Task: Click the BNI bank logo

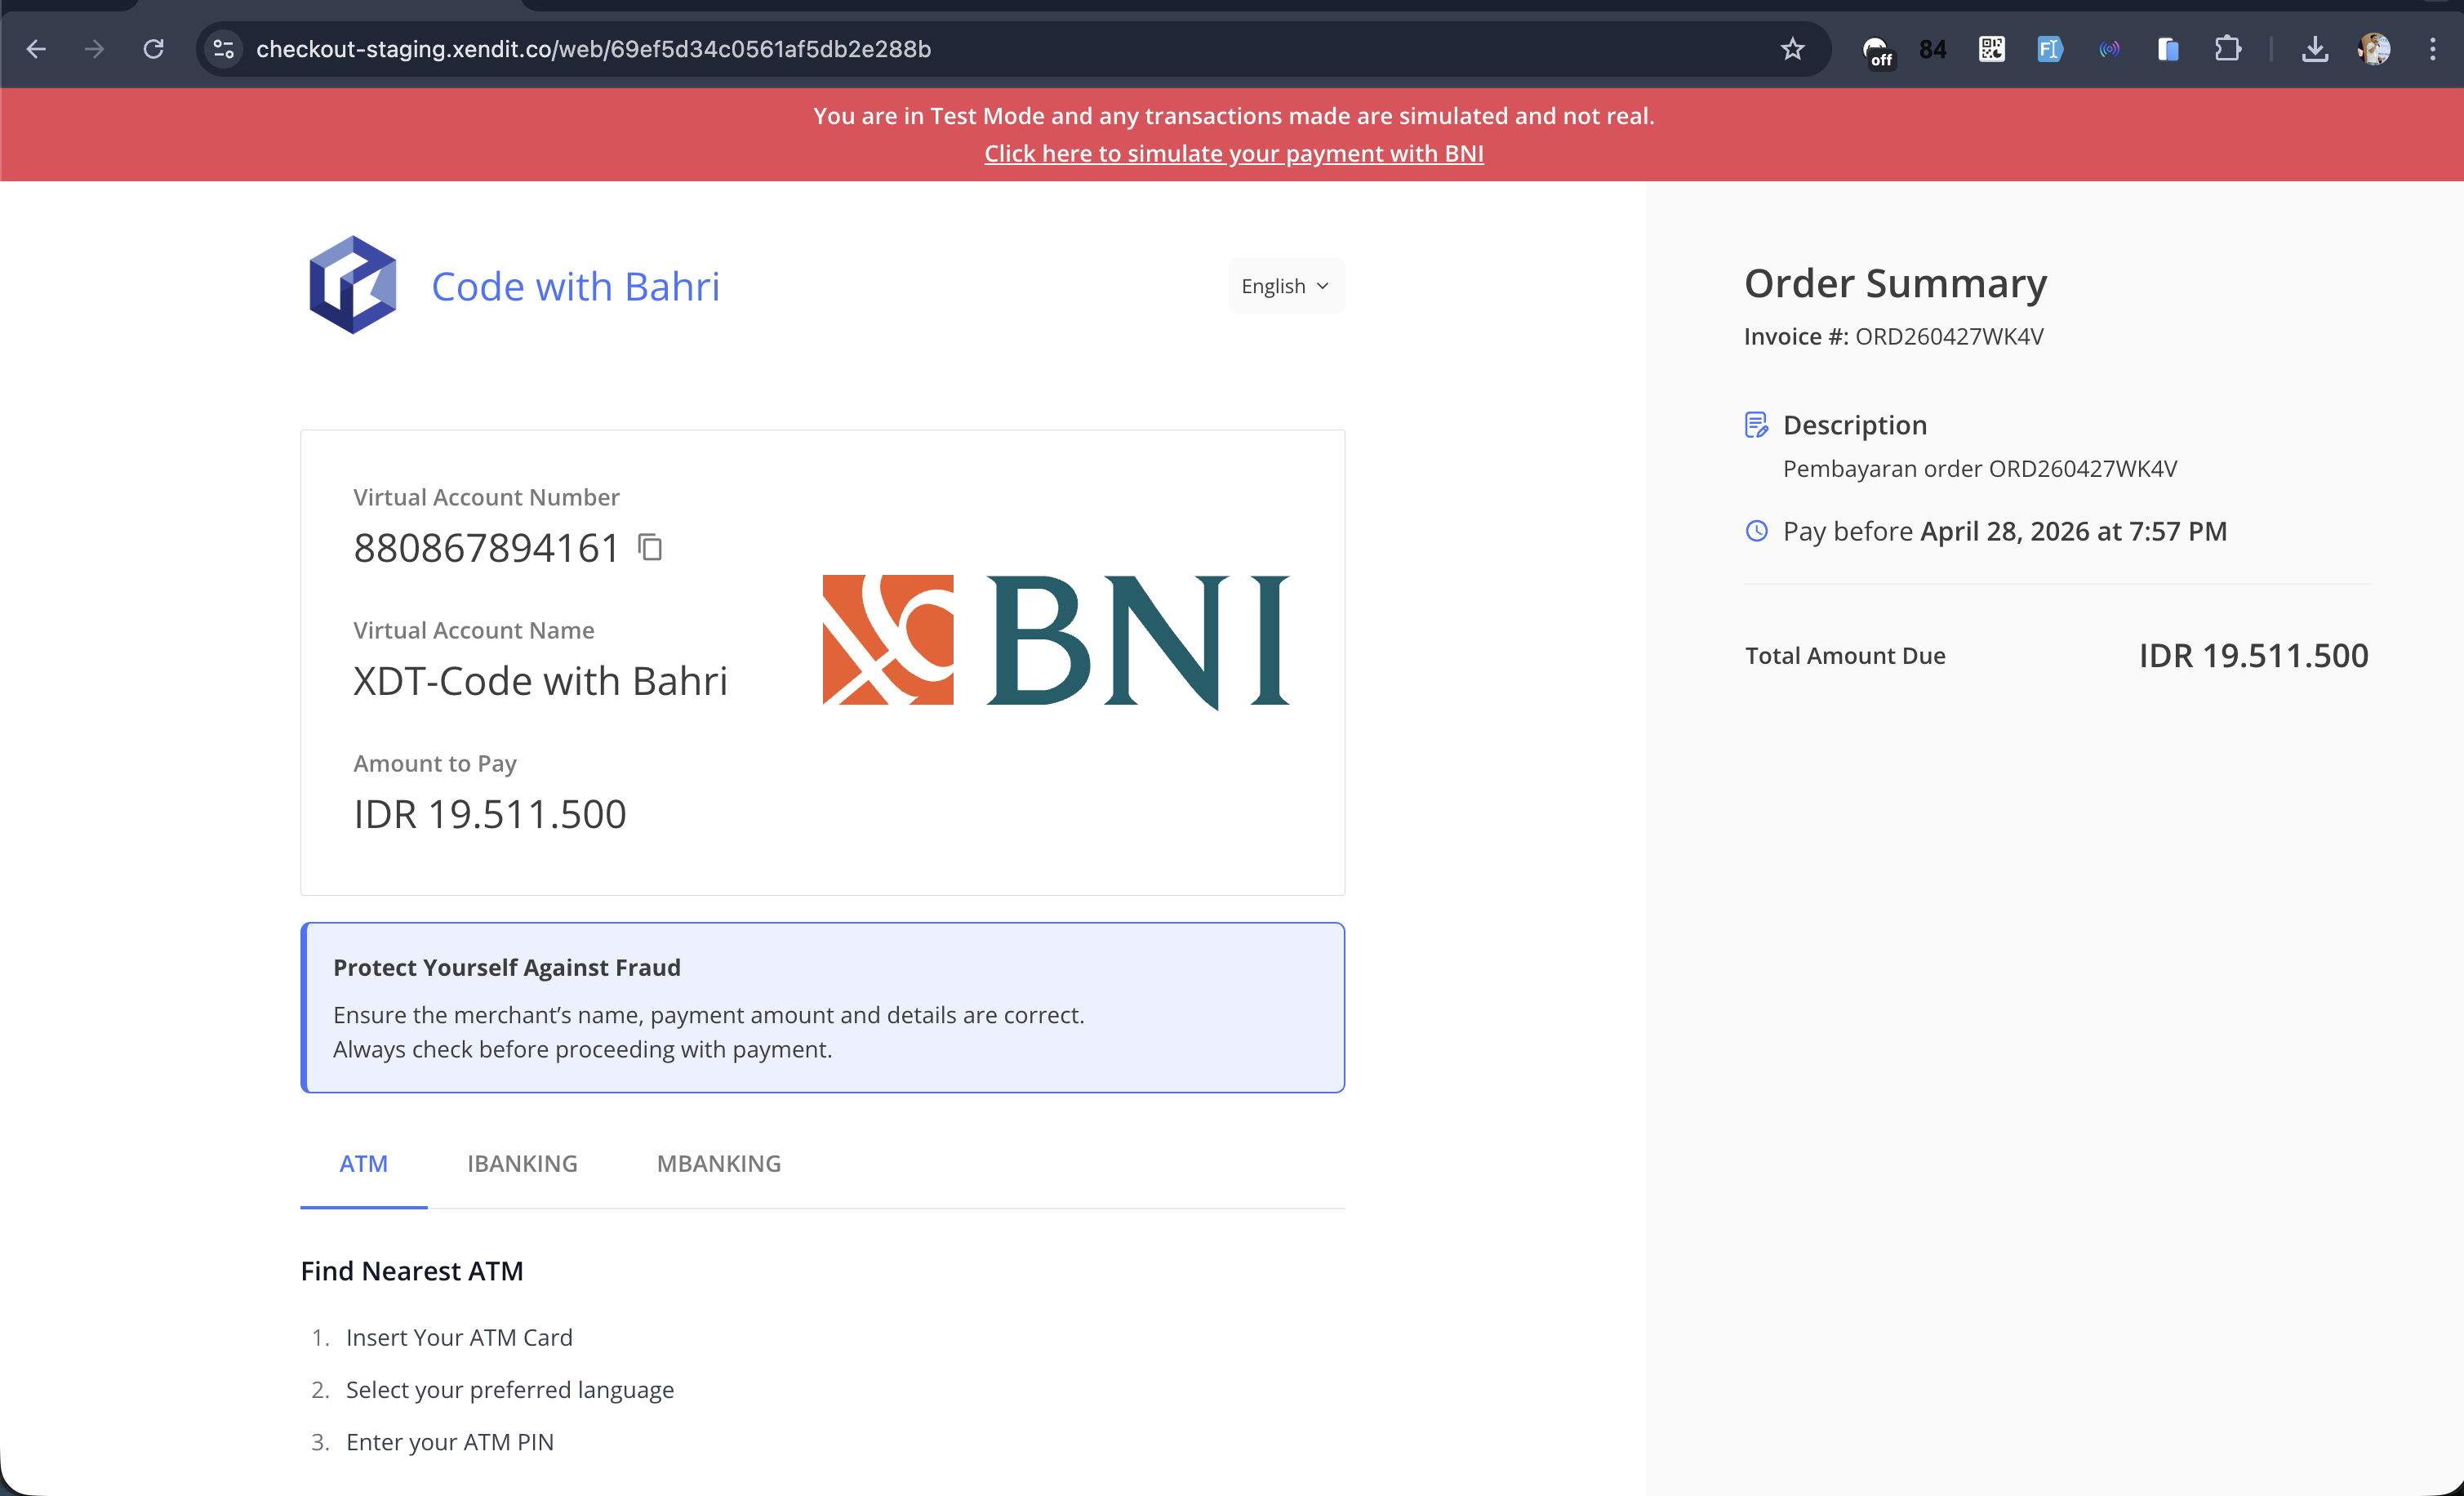Action: [1056, 641]
